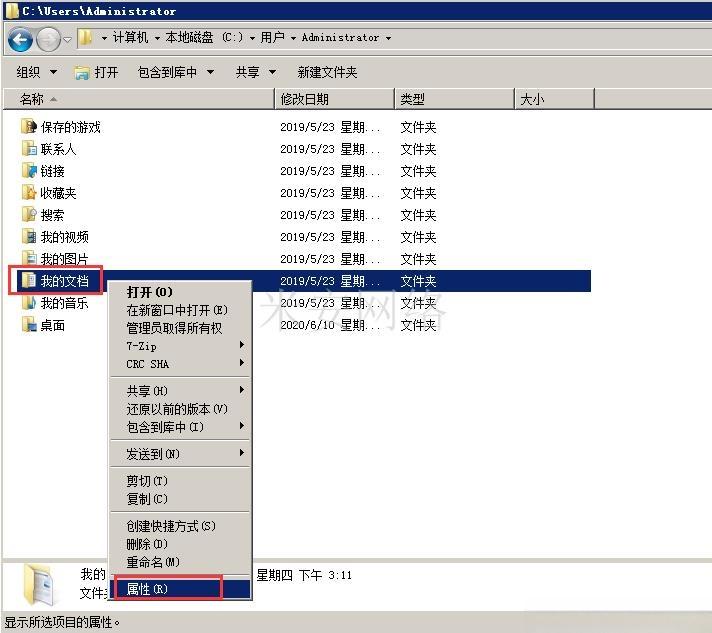This screenshot has height=633, width=712.
Task: Select the 我的视频 folder name
Action: coord(64,237)
